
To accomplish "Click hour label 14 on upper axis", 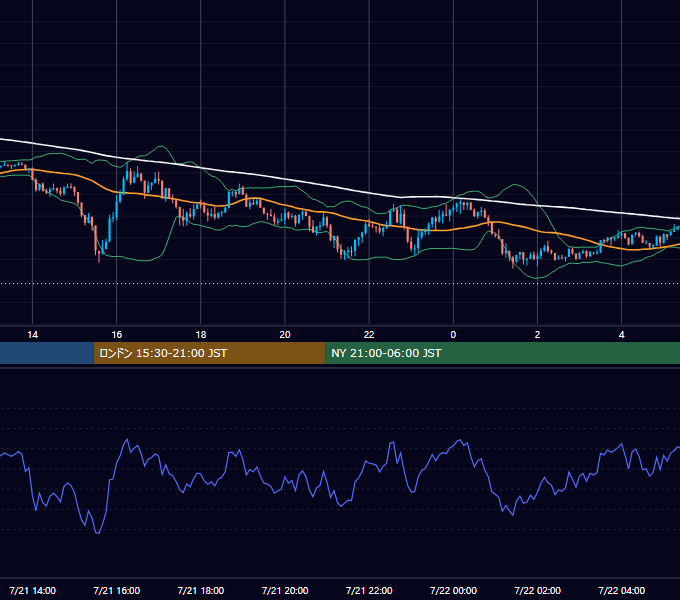I will [x=33, y=335].
